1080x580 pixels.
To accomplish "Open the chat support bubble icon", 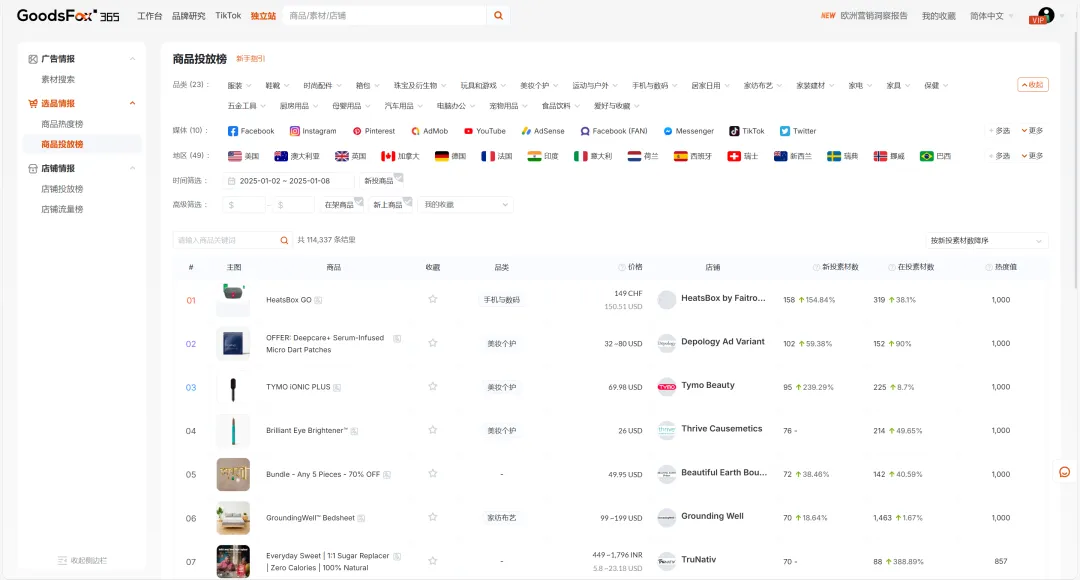I will pyautogui.click(x=1064, y=472).
